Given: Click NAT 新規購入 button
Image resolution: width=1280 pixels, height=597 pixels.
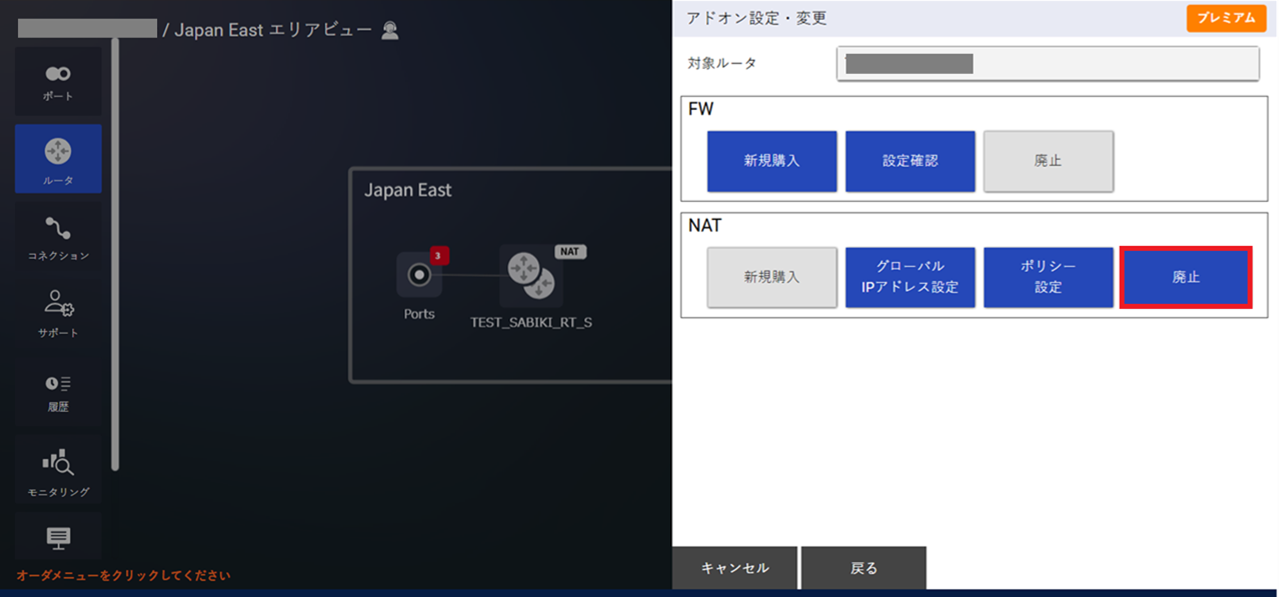Looking at the screenshot, I should tap(772, 277).
